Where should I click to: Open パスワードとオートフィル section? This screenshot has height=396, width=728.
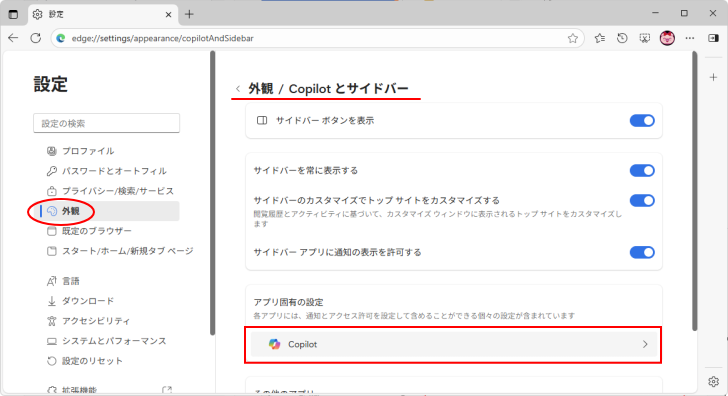(x=106, y=171)
